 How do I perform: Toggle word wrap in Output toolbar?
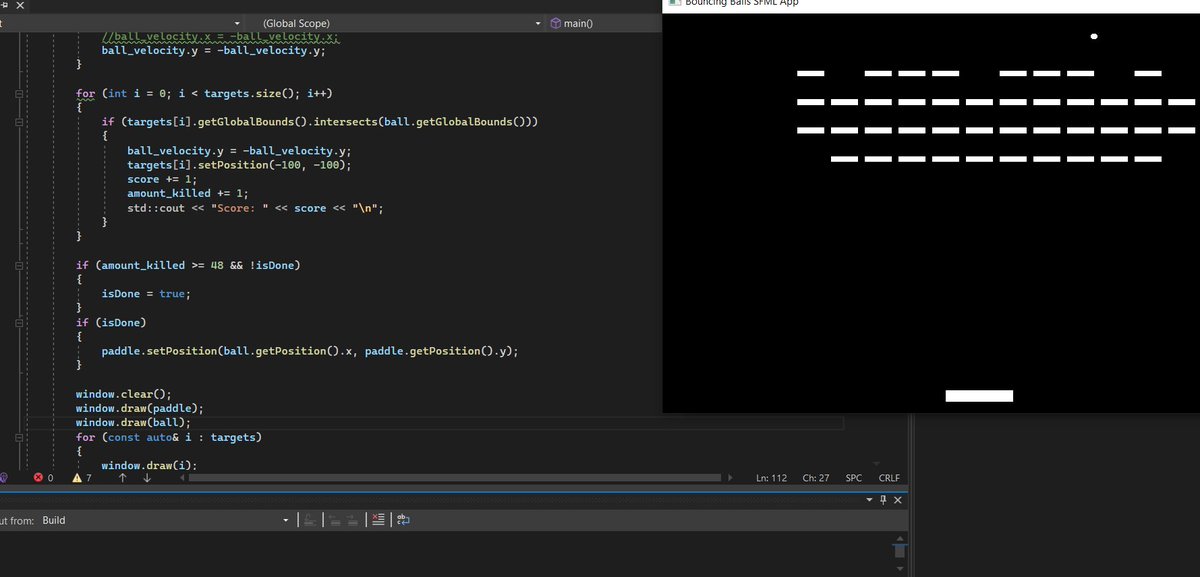(x=404, y=520)
